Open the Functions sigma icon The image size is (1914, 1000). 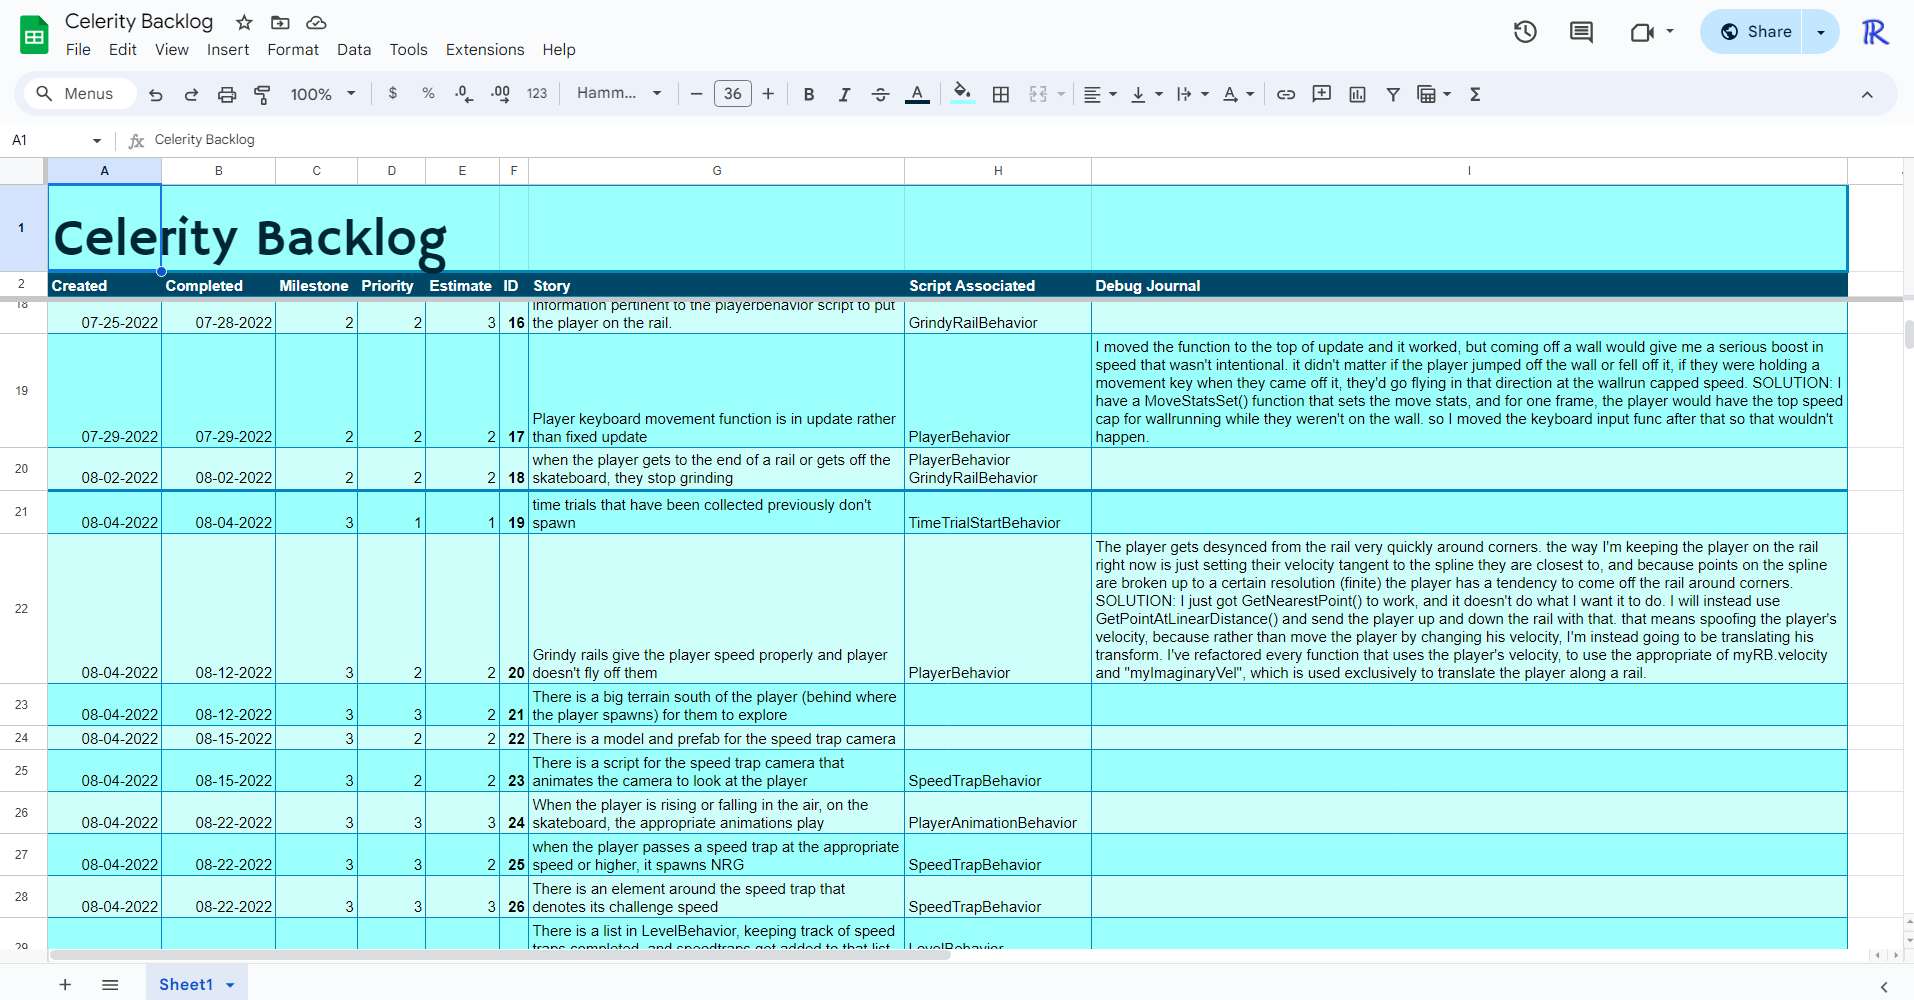[1475, 94]
